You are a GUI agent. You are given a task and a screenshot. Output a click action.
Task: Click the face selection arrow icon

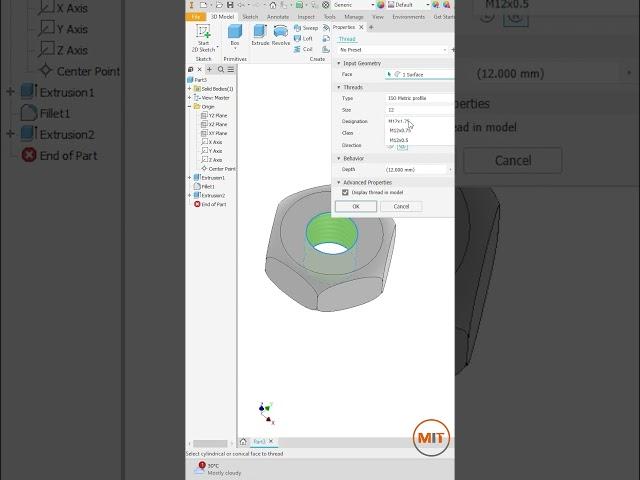pos(389,74)
